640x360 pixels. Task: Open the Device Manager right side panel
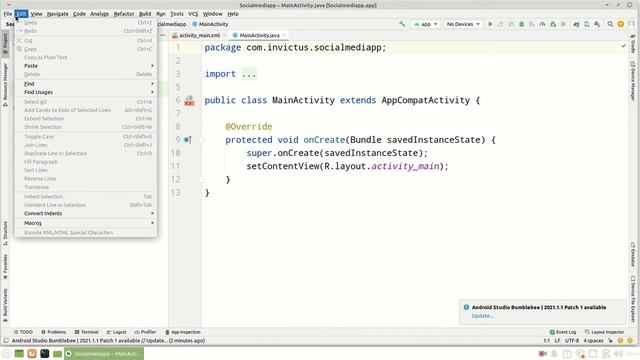633,80
